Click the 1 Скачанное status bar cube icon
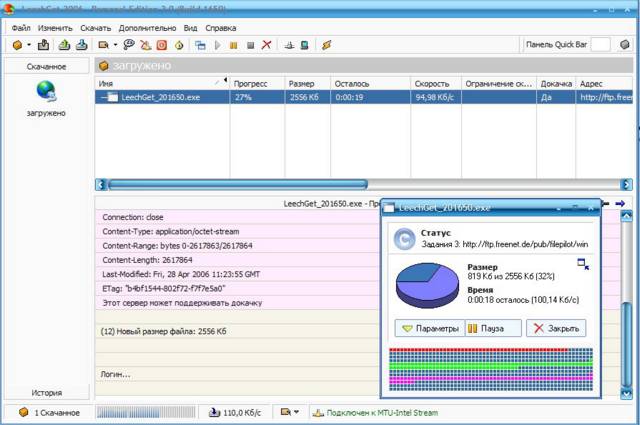640x425 pixels. [24, 412]
